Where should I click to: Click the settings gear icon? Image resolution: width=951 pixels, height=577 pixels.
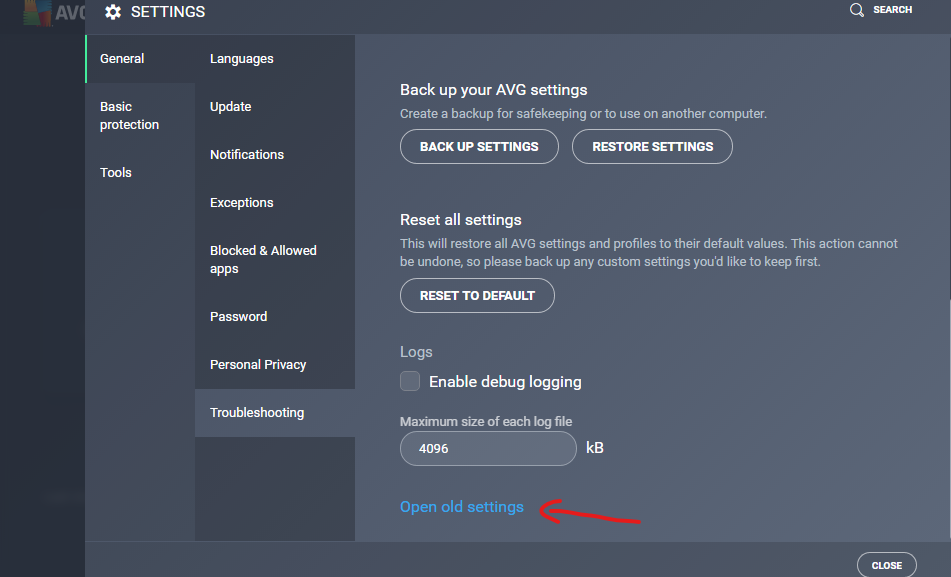113,12
